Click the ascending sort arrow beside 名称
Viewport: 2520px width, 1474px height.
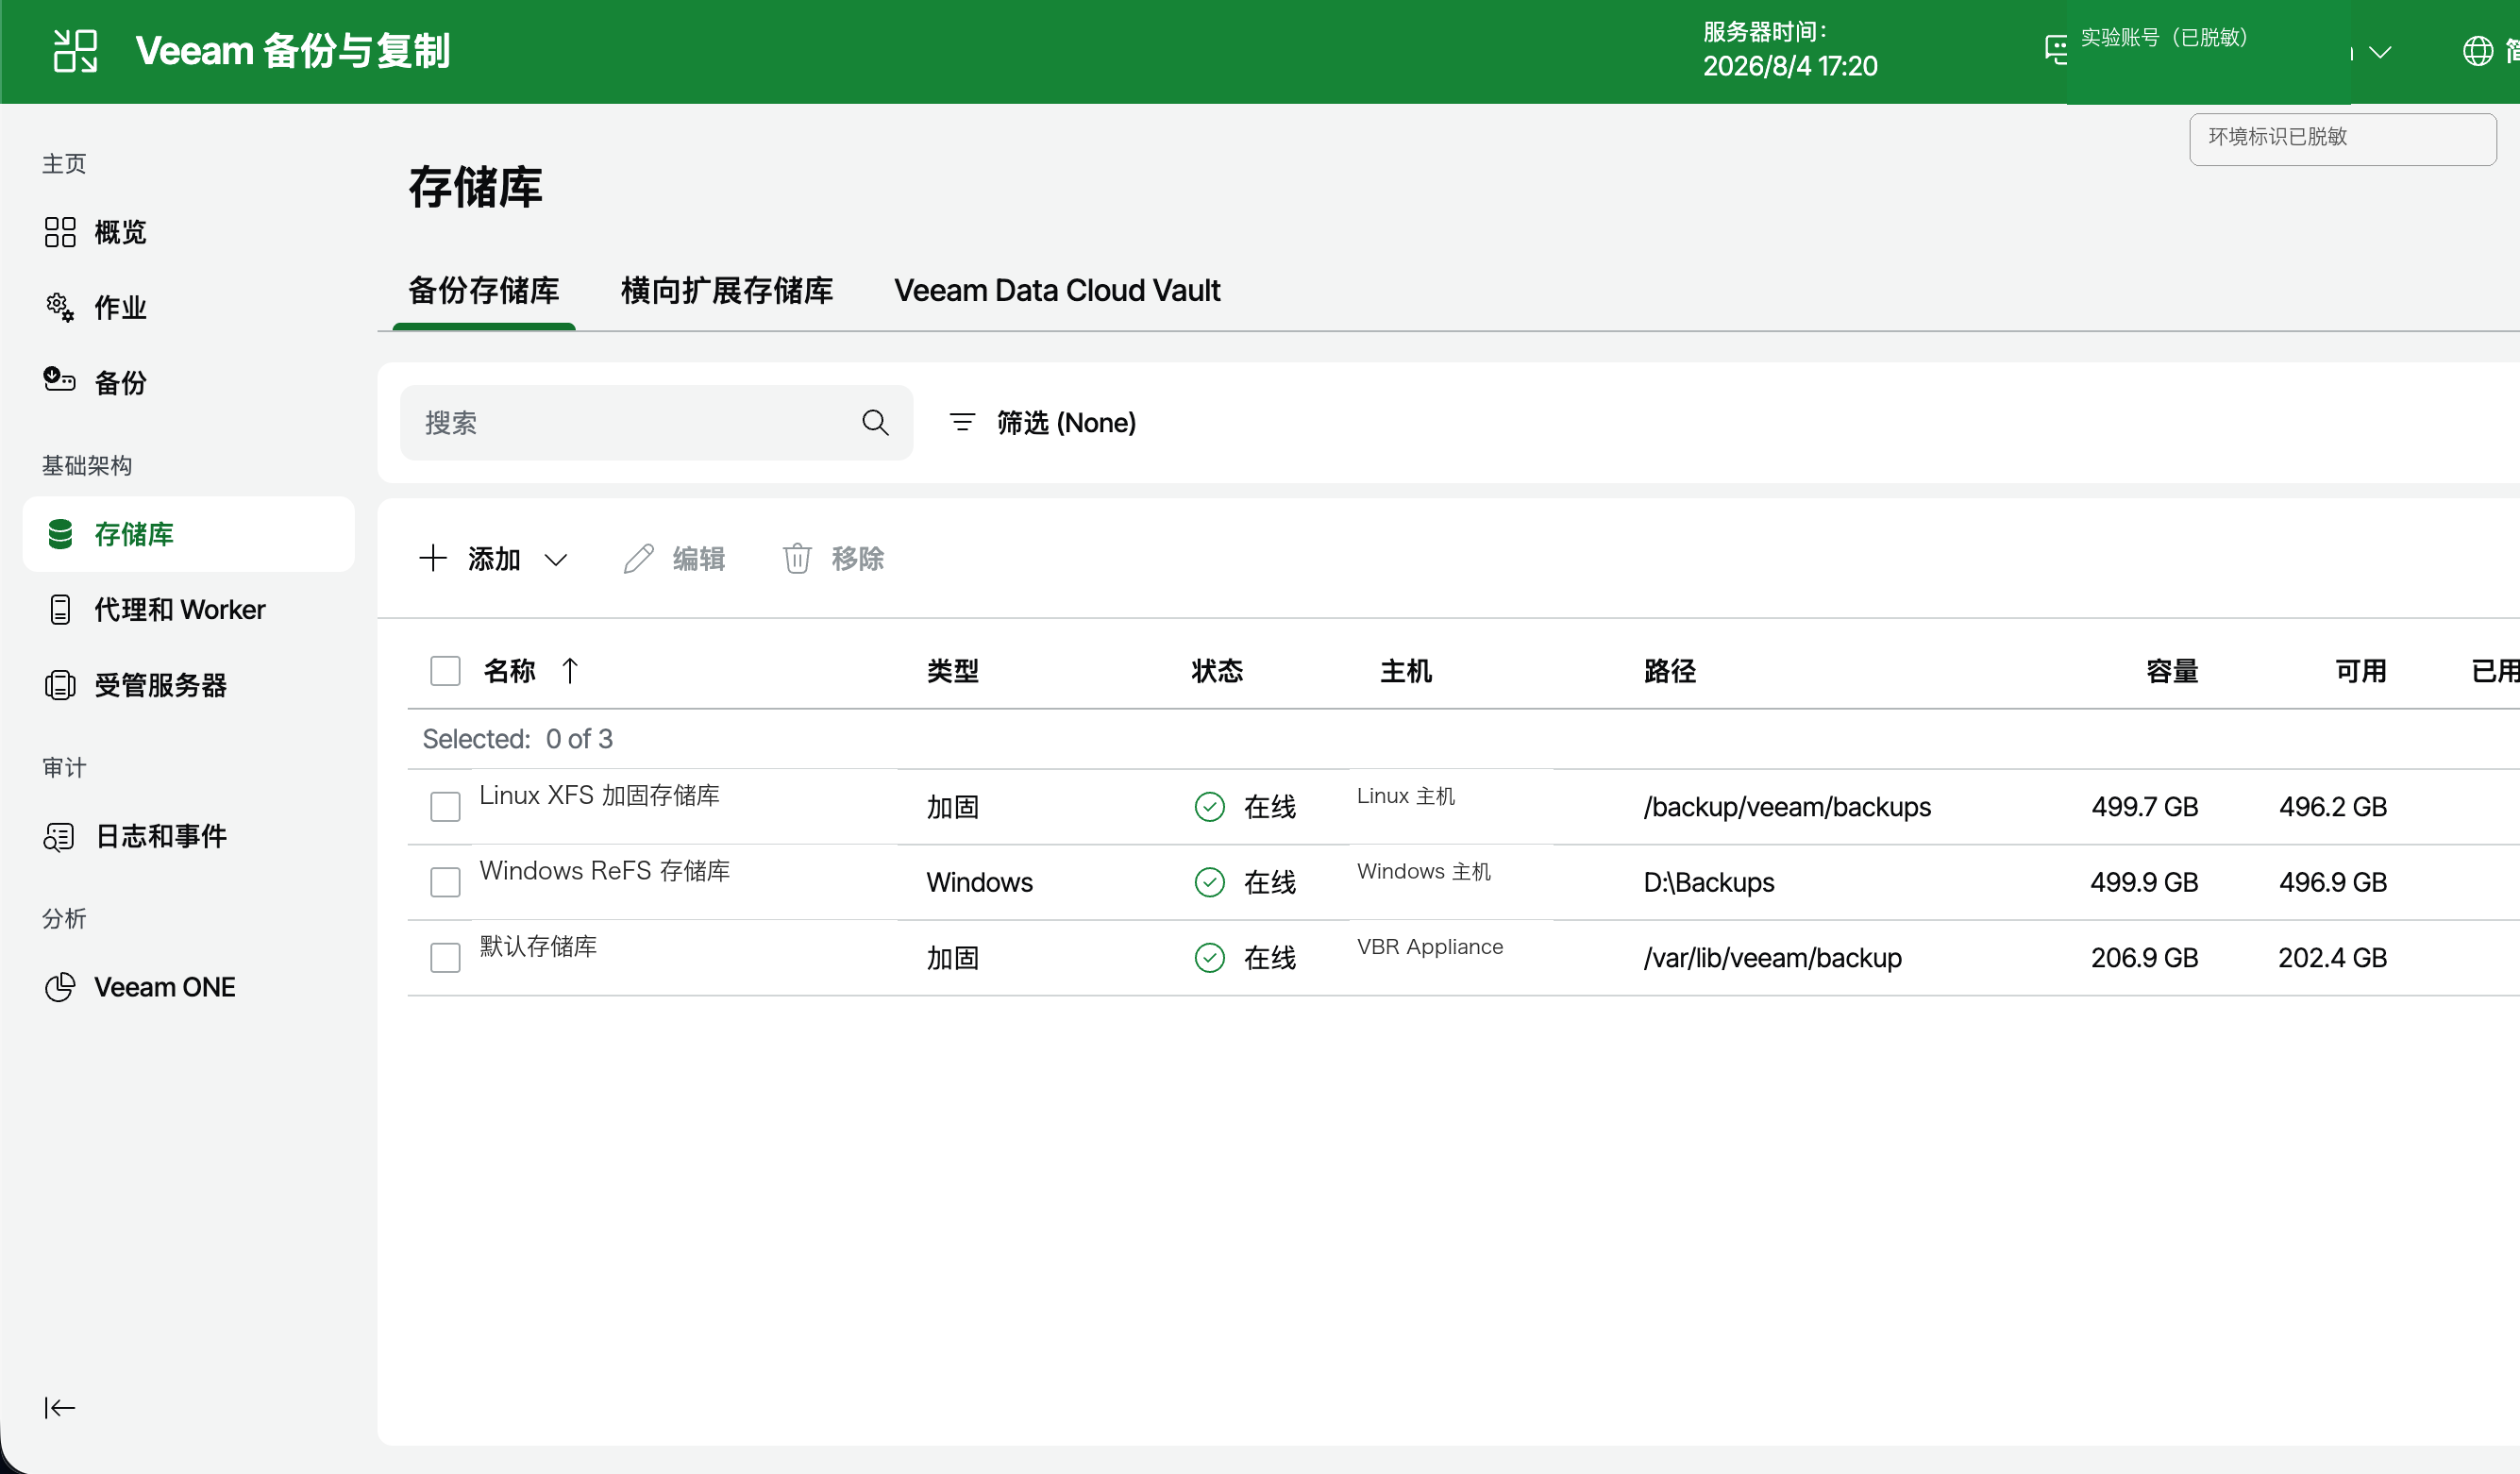click(570, 670)
